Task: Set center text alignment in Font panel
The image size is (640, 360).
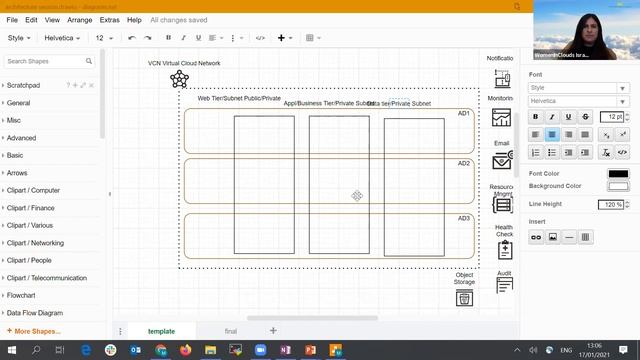Action: pyautogui.click(x=552, y=134)
